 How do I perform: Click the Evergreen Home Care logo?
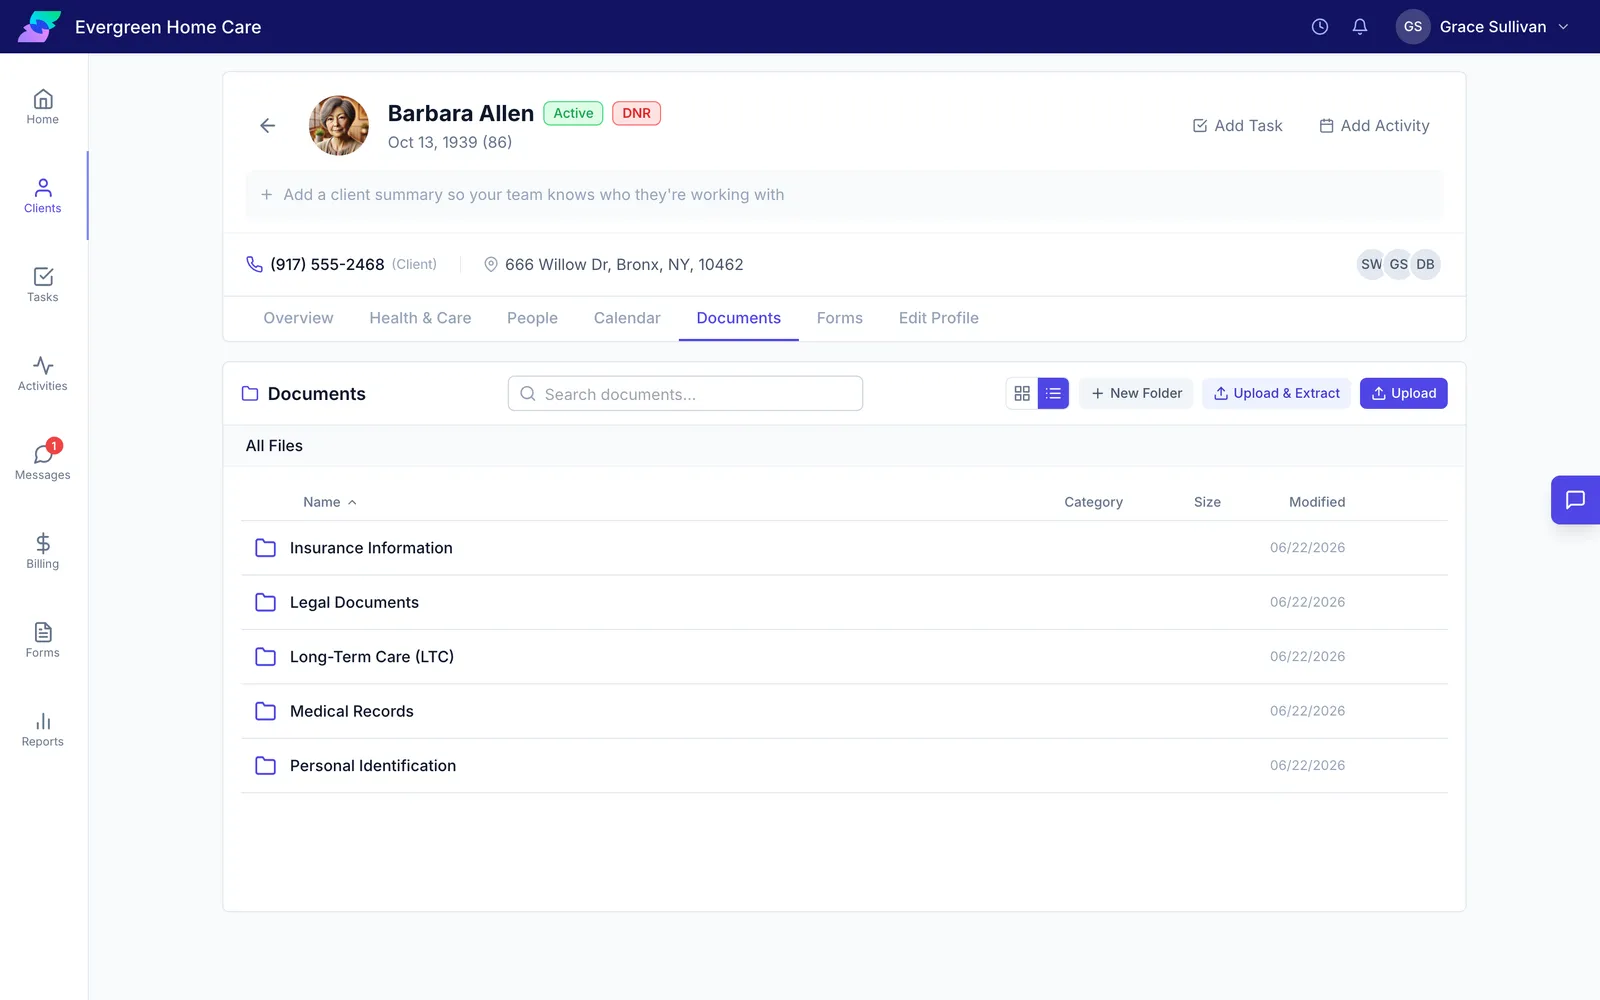(39, 26)
